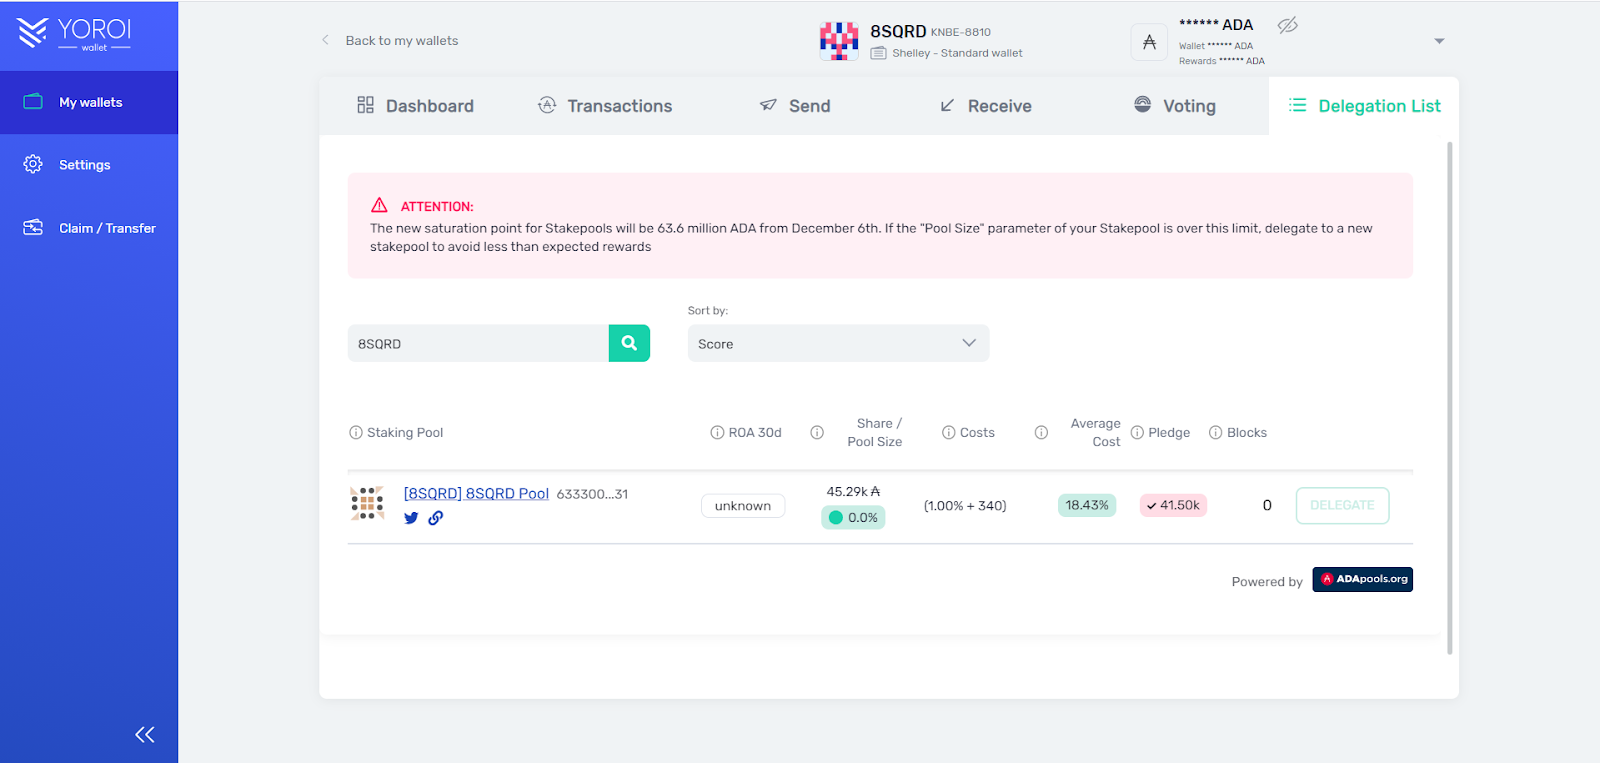Expand the wallet selector dropdown arrow
This screenshot has height=763, width=1600.
tap(1439, 41)
